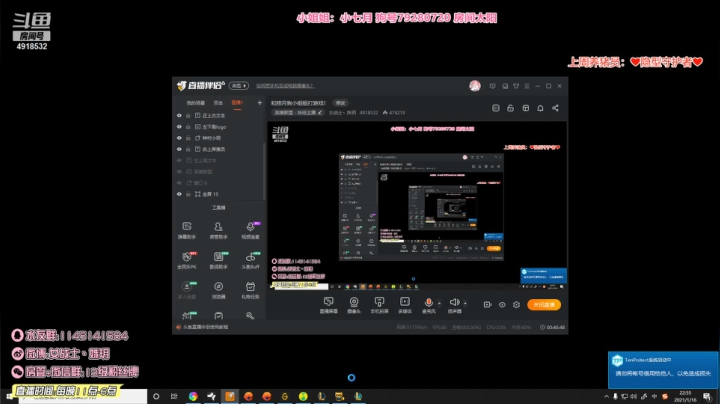Viewport: 720px width, 404px height.
Task: Click 修改 next to the stream title
Action: click(x=340, y=103)
